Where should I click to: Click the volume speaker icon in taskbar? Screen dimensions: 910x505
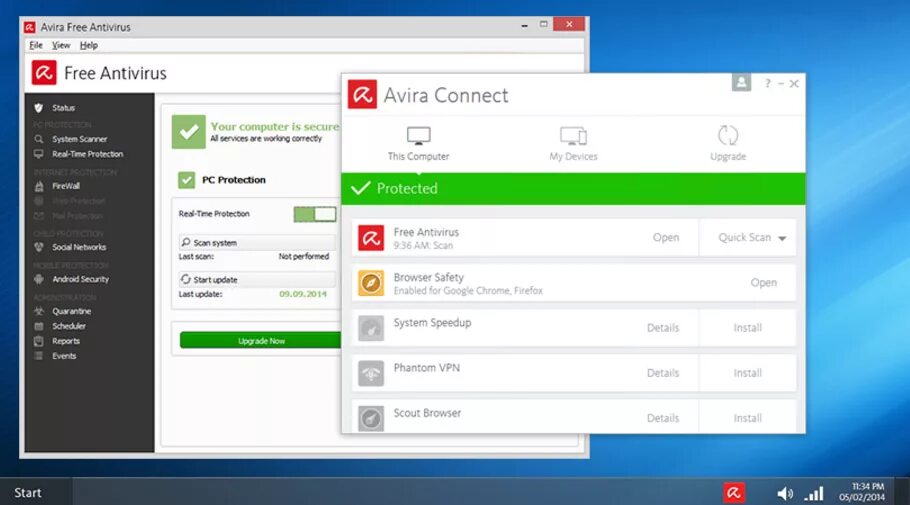pyautogui.click(x=785, y=494)
